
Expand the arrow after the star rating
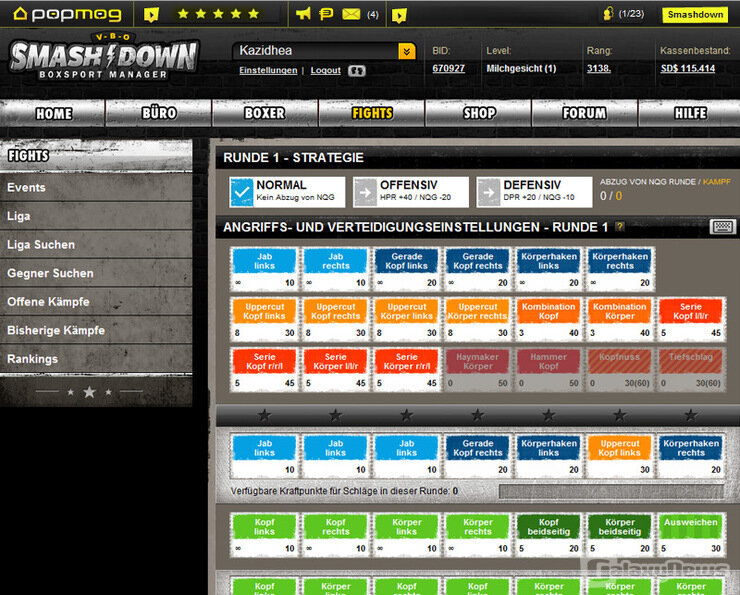pyautogui.click(x=152, y=14)
